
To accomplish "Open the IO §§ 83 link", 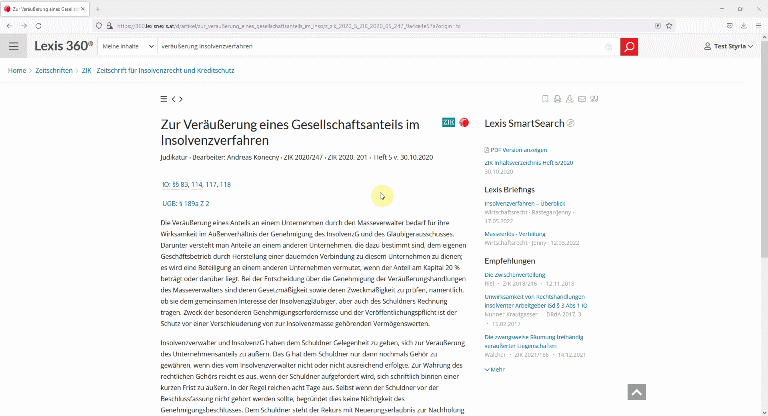I will pos(175,185).
